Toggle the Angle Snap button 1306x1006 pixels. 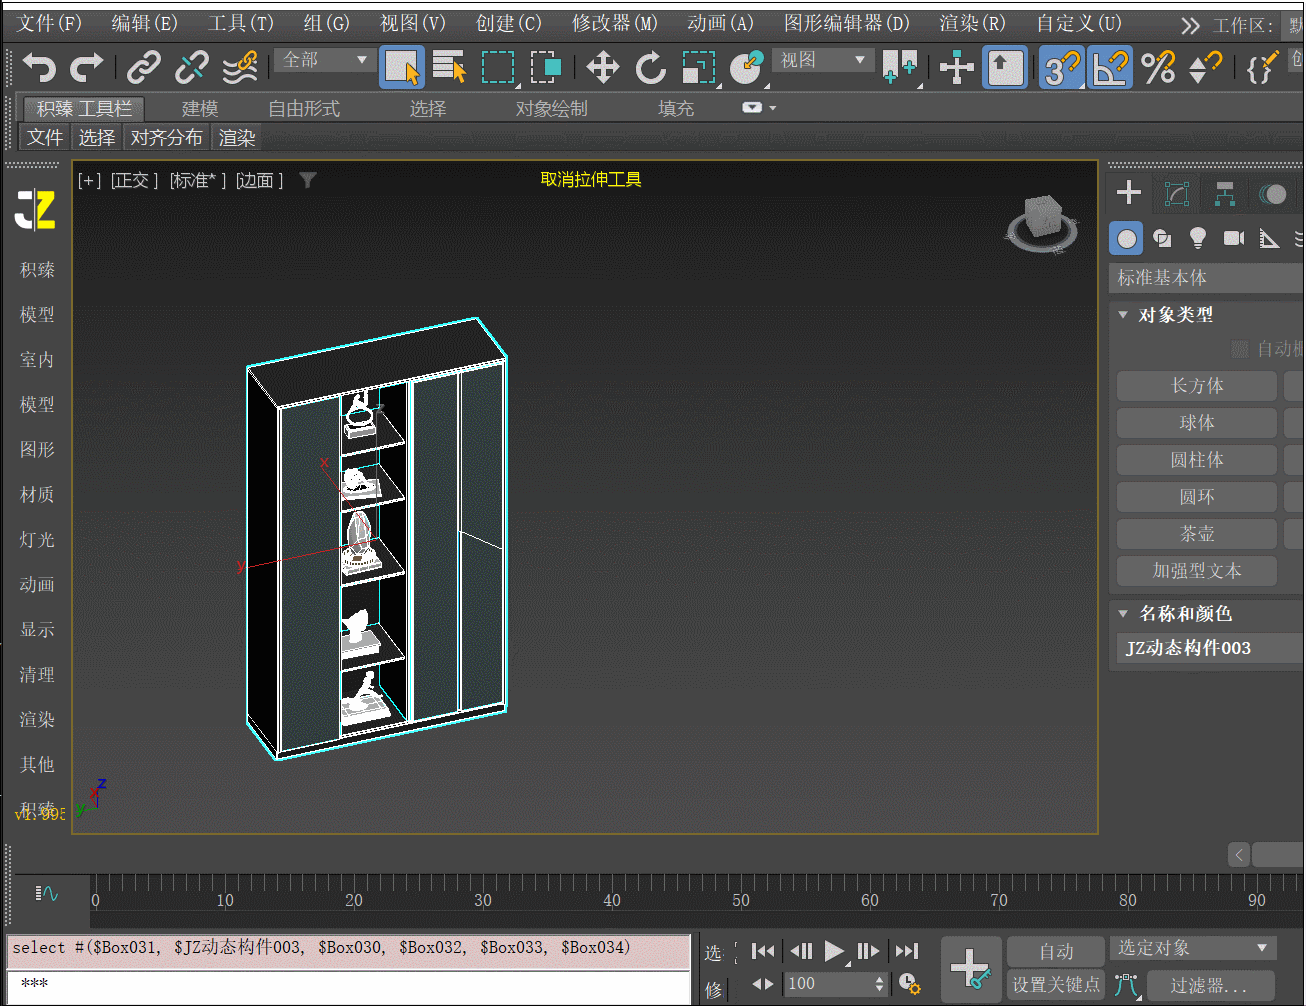tap(1111, 68)
